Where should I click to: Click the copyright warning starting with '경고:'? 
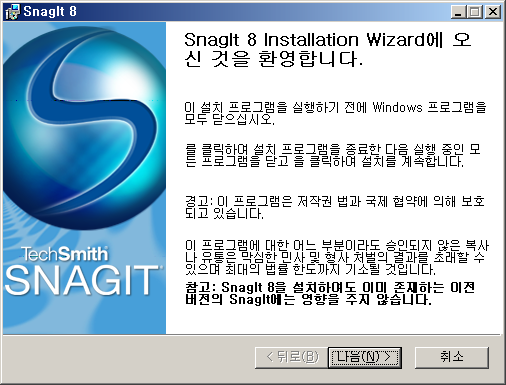point(334,207)
